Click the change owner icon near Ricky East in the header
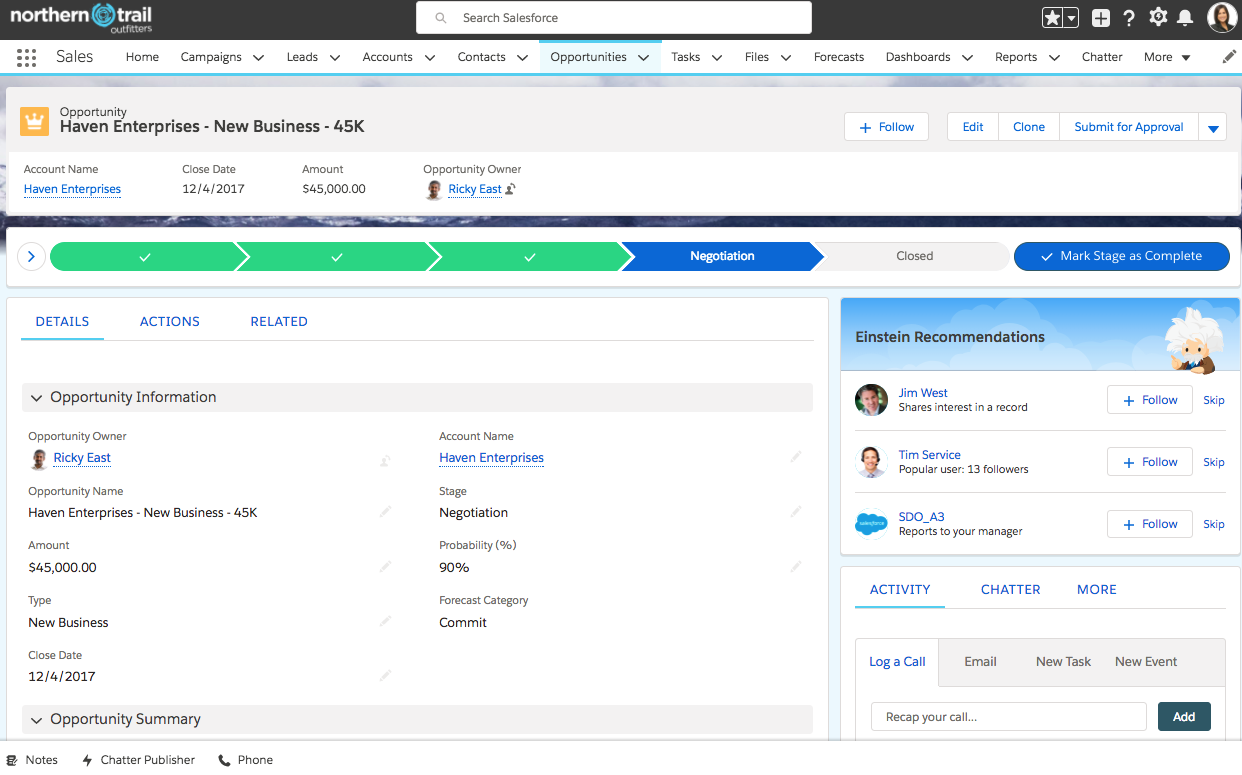Screen dimensions: 1242x775 click(x=510, y=189)
